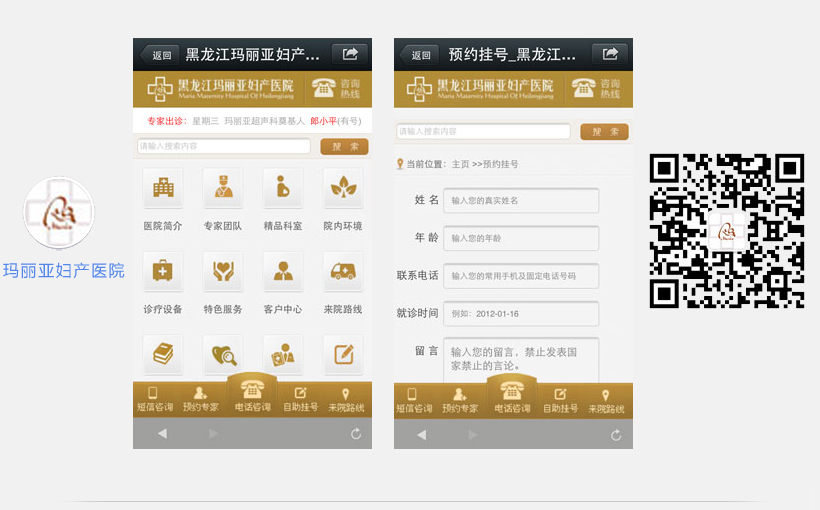Click the 搜索 button on the home screen

pyautogui.click(x=344, y=146)
